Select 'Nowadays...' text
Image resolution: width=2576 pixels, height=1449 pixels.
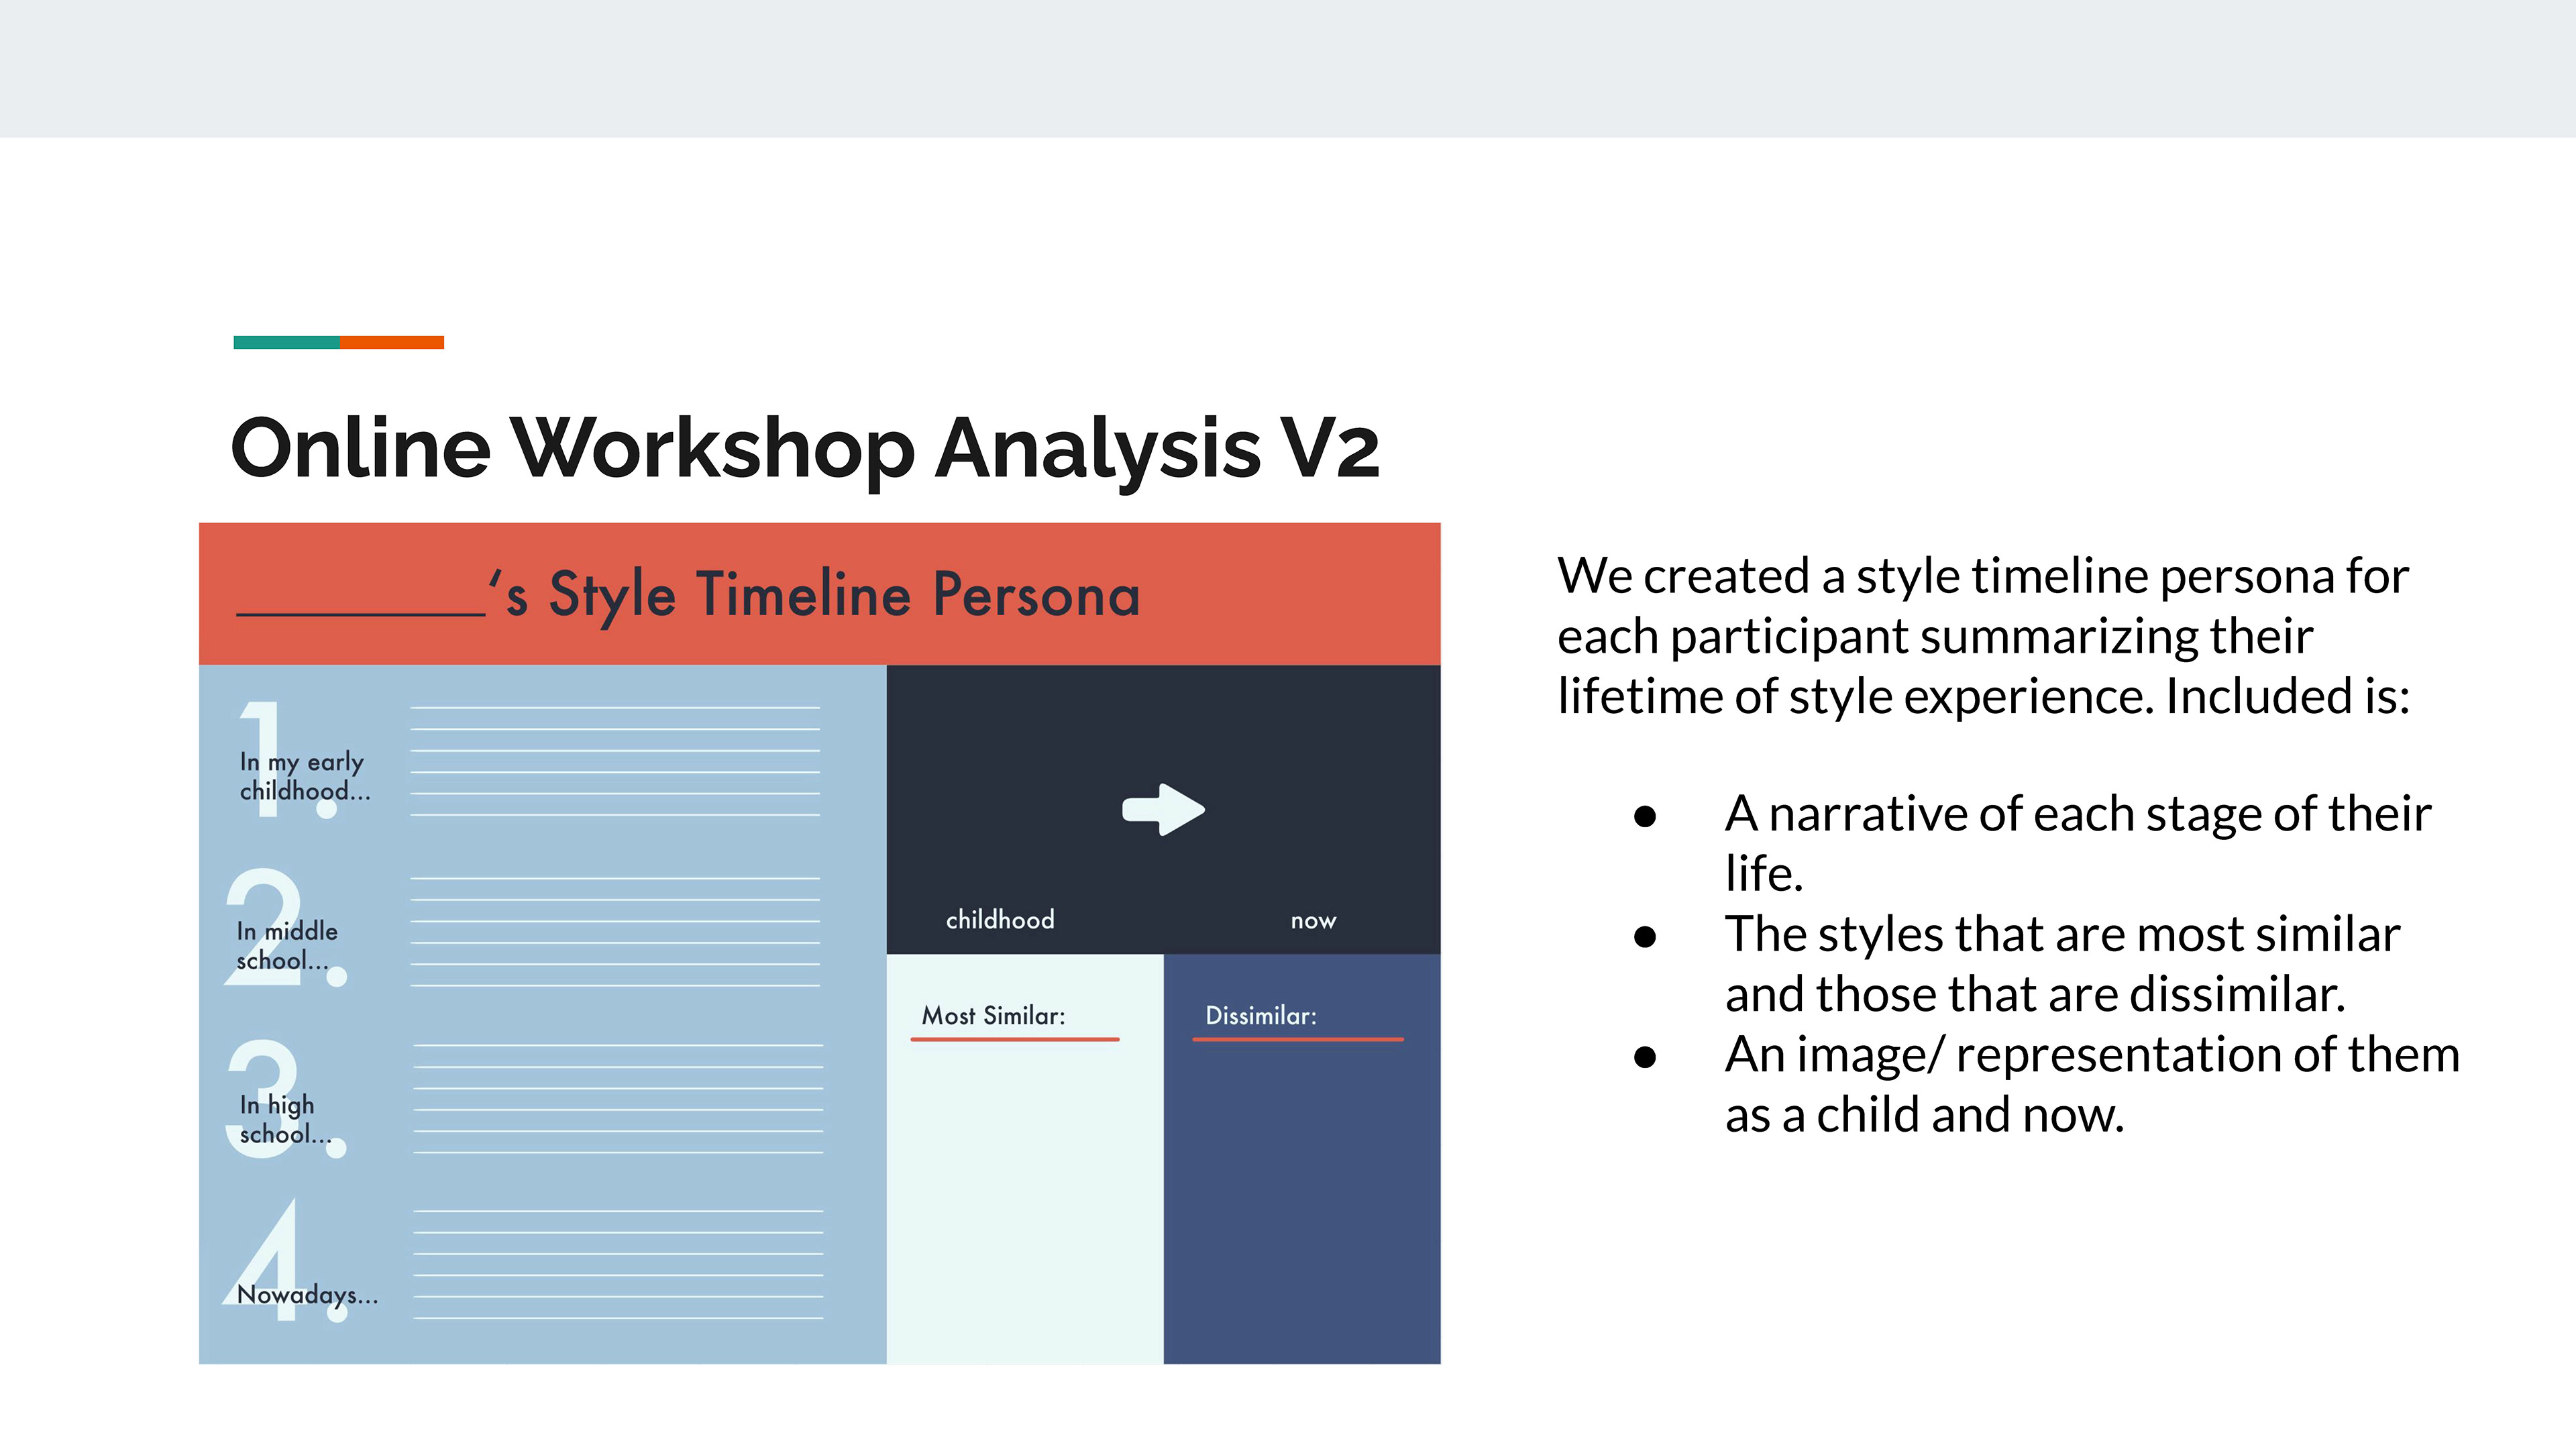(x=307, y=1295)
